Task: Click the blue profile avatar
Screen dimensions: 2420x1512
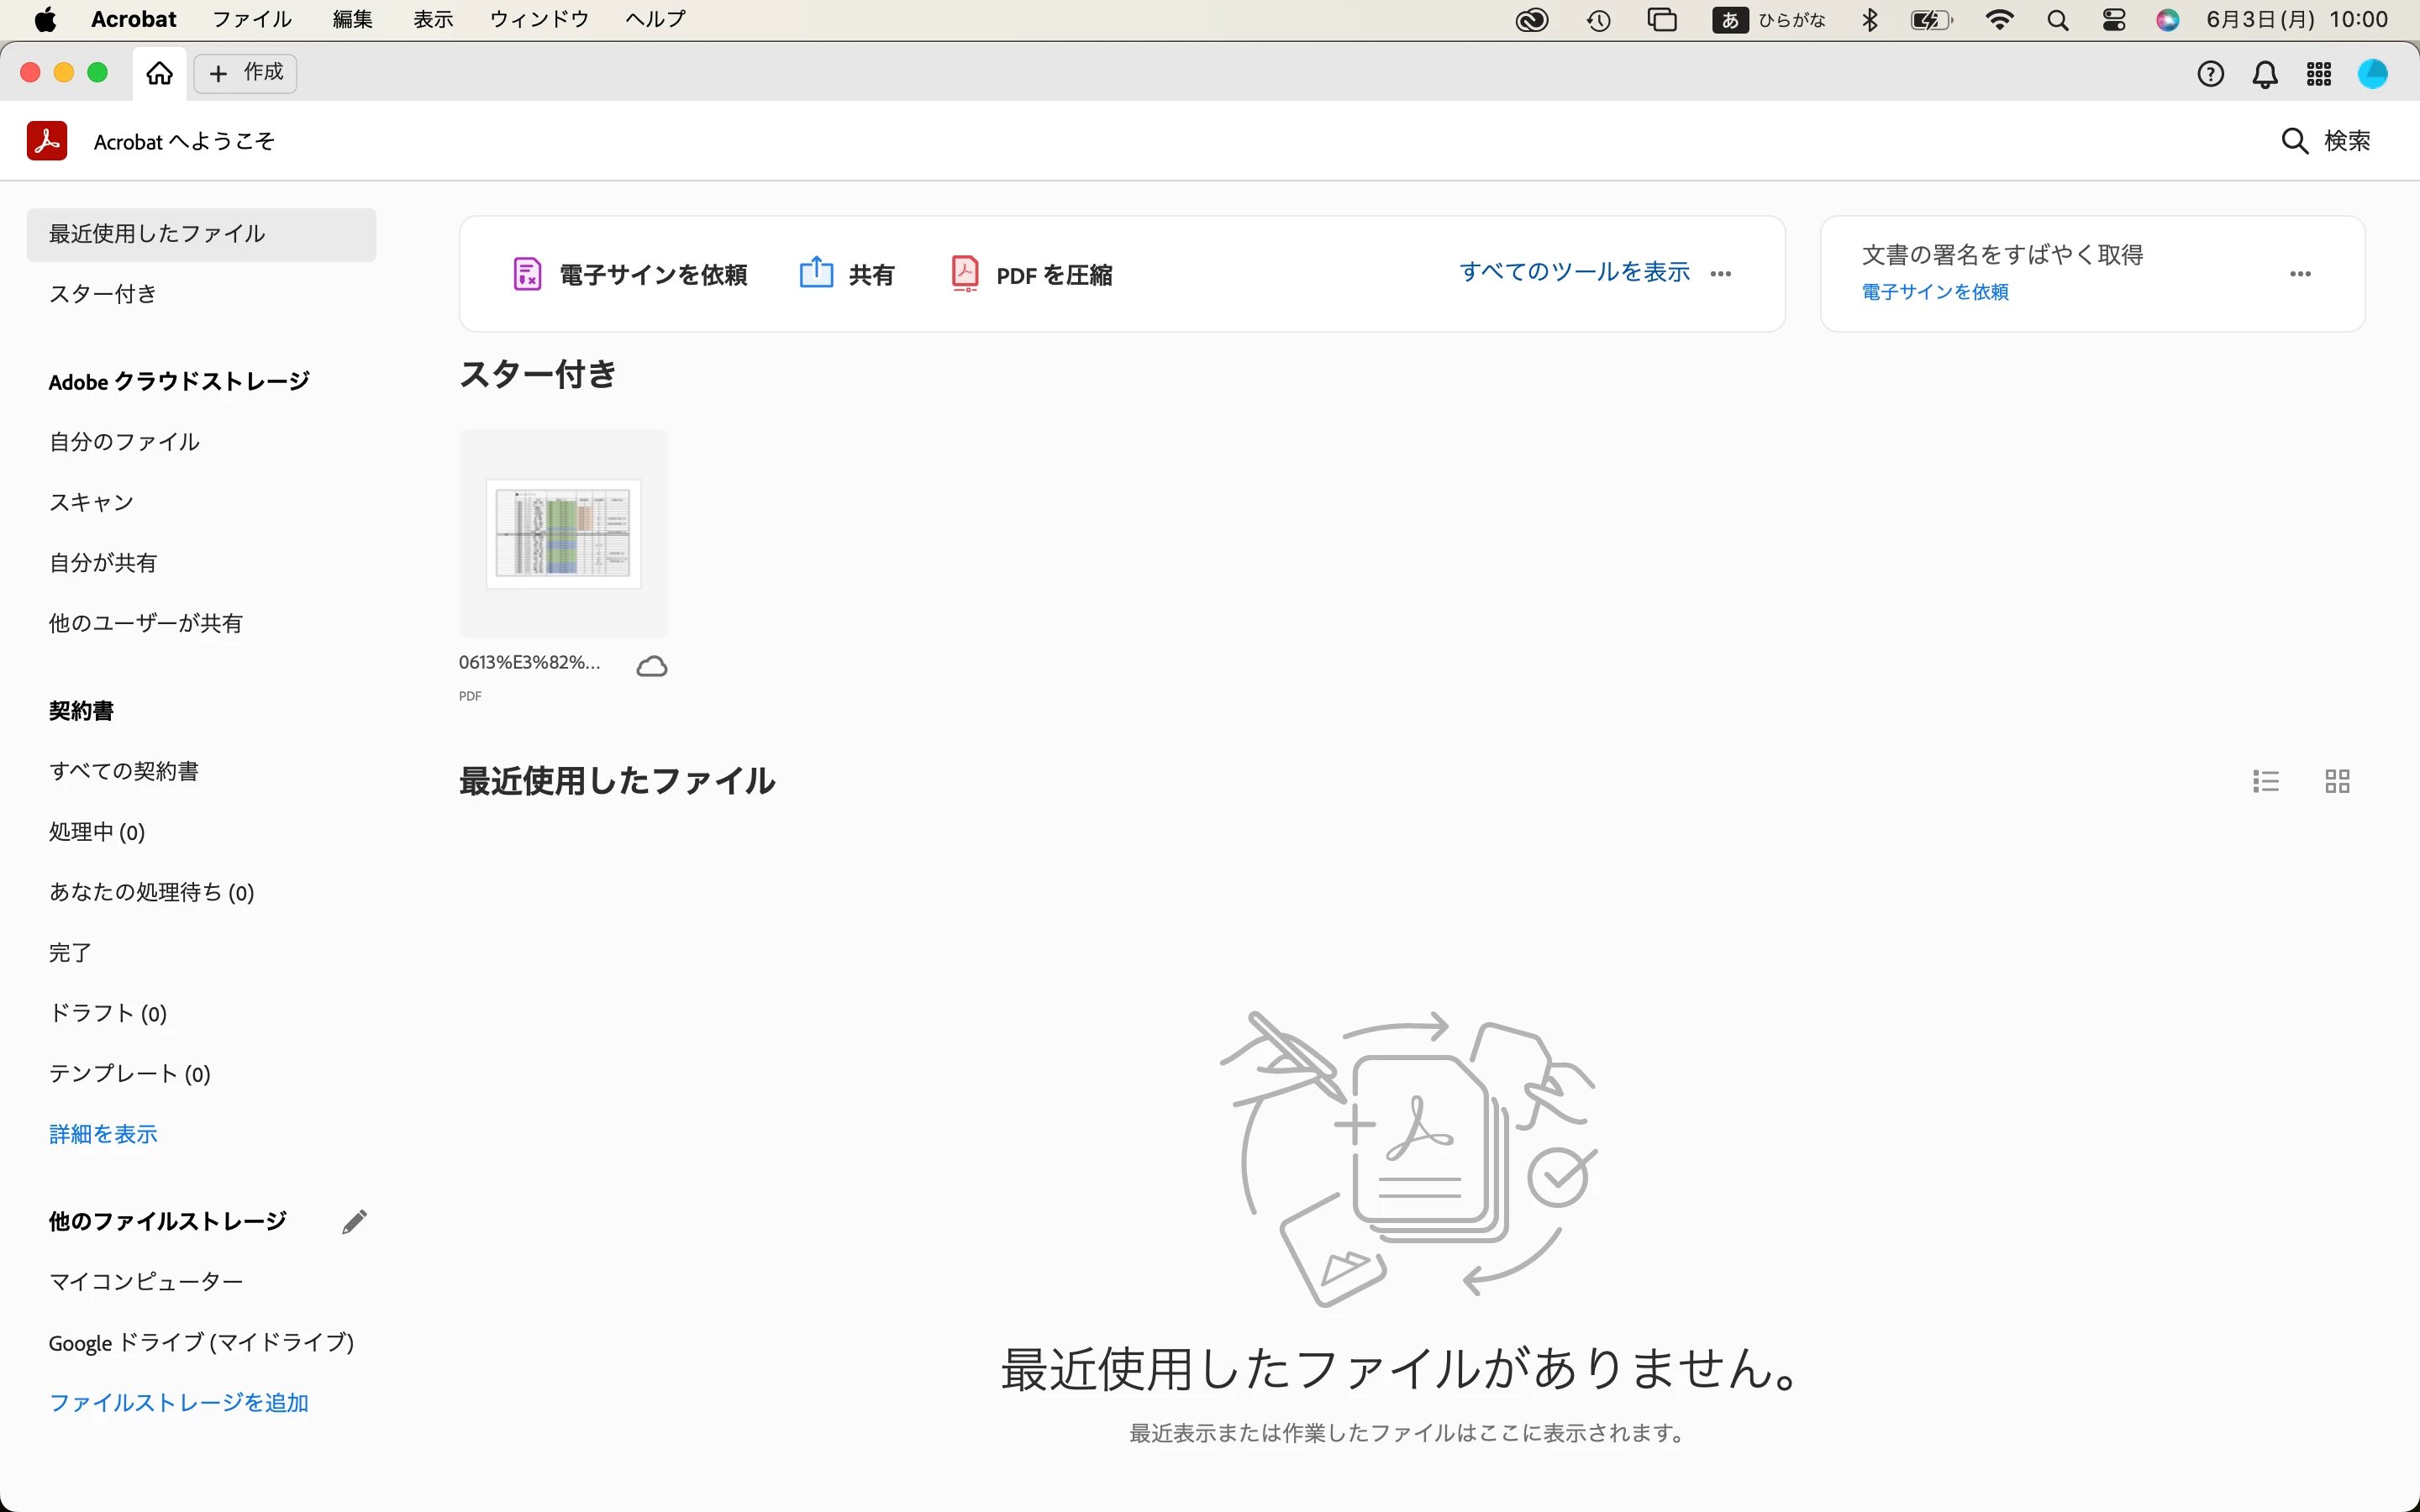Action: (2373, 74)
